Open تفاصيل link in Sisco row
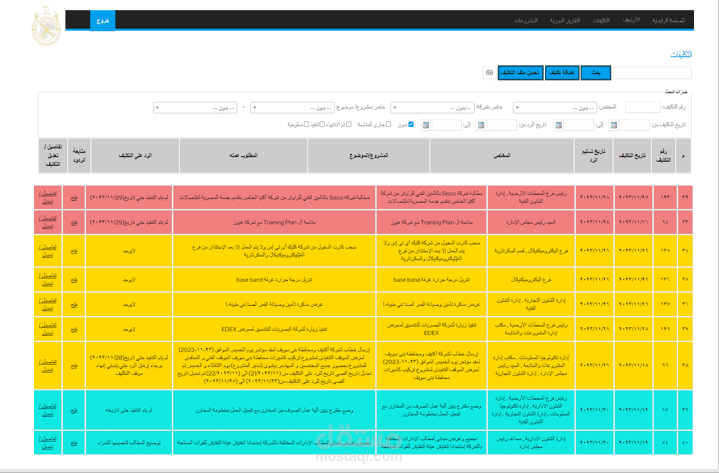This screenshot has height=473, width=719. point(48,193)
